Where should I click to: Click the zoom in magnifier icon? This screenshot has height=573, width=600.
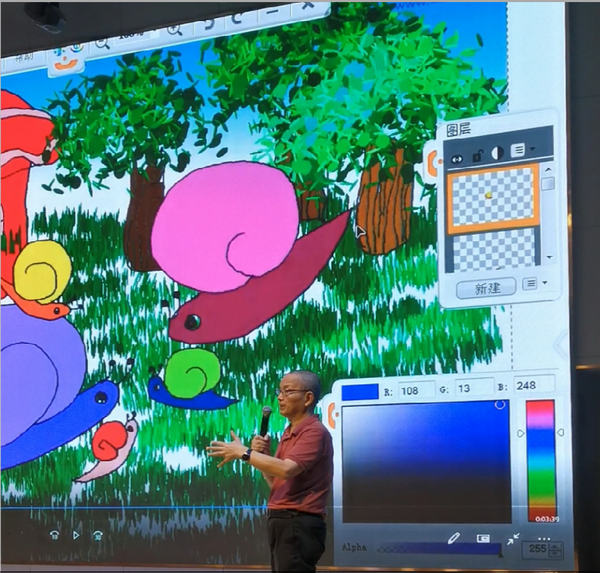(x=175, y=29)
